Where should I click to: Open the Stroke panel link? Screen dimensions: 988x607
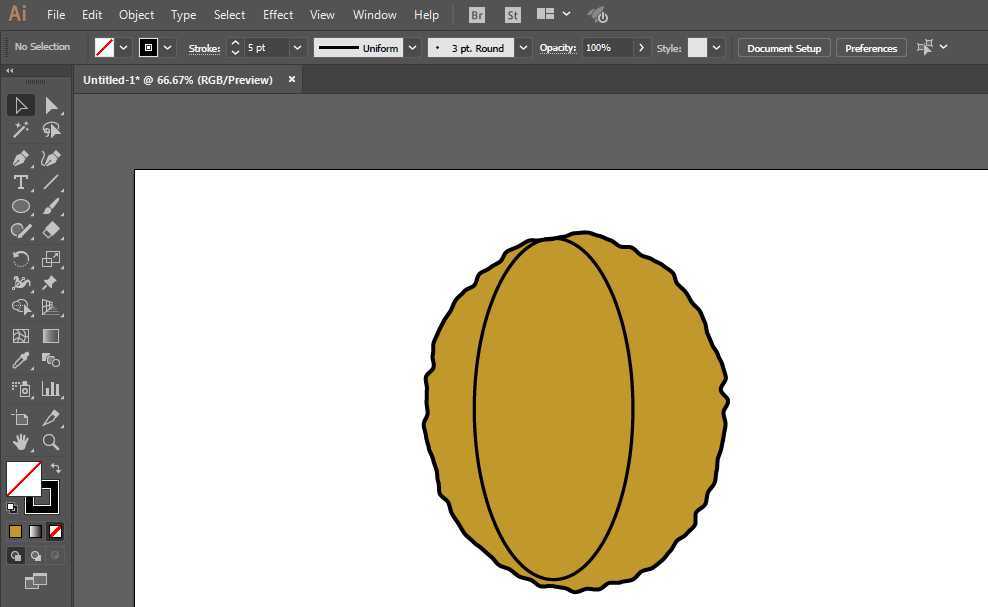pos(204,48)
